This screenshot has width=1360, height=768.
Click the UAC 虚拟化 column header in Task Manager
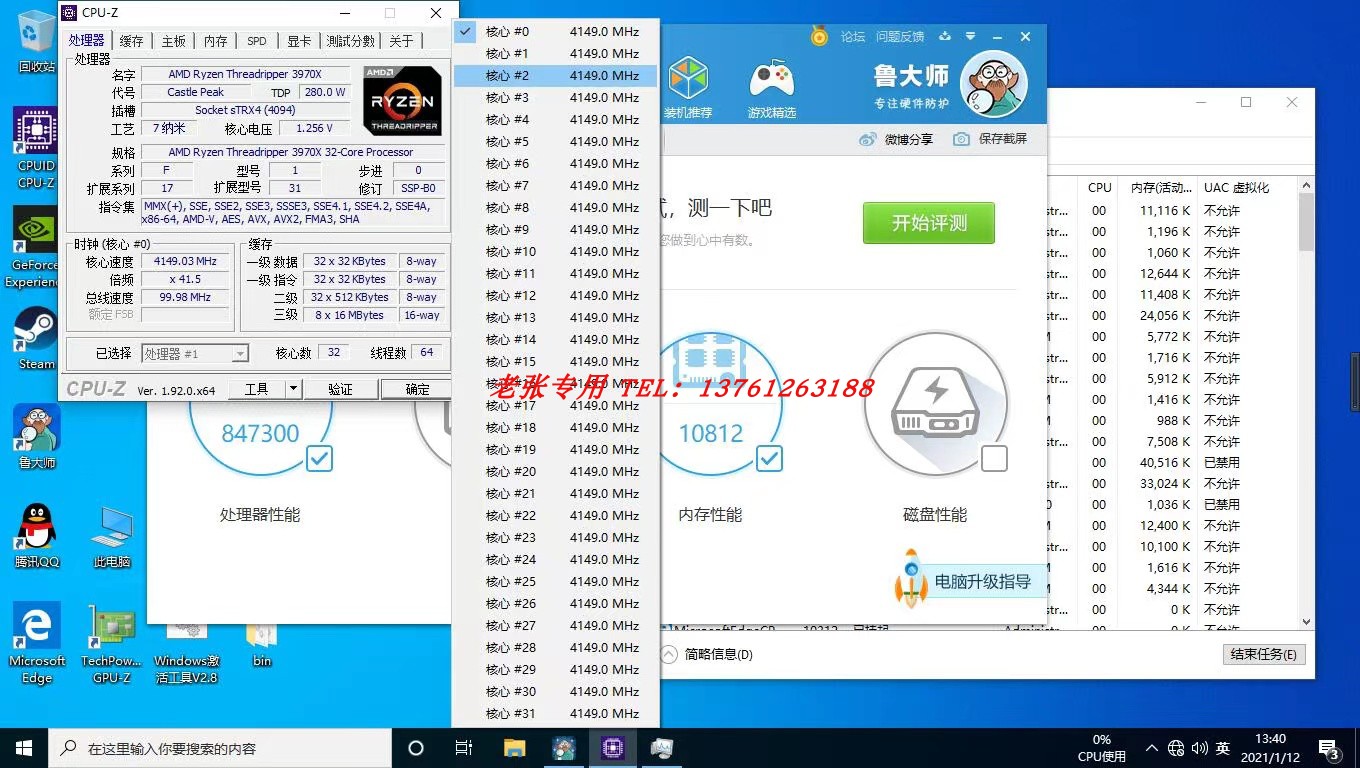[1236, 187]
